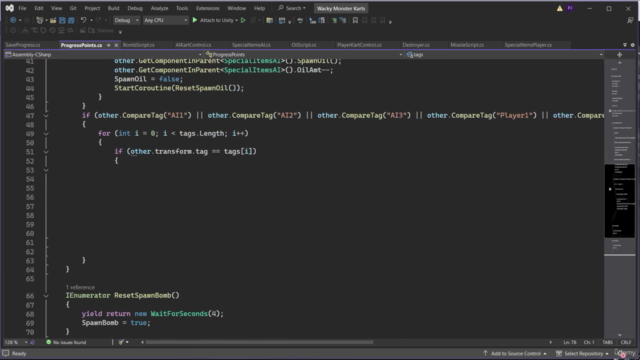Switch to BombScript.cs tab
Screen dimensions: 640x360
pos(138,45)
